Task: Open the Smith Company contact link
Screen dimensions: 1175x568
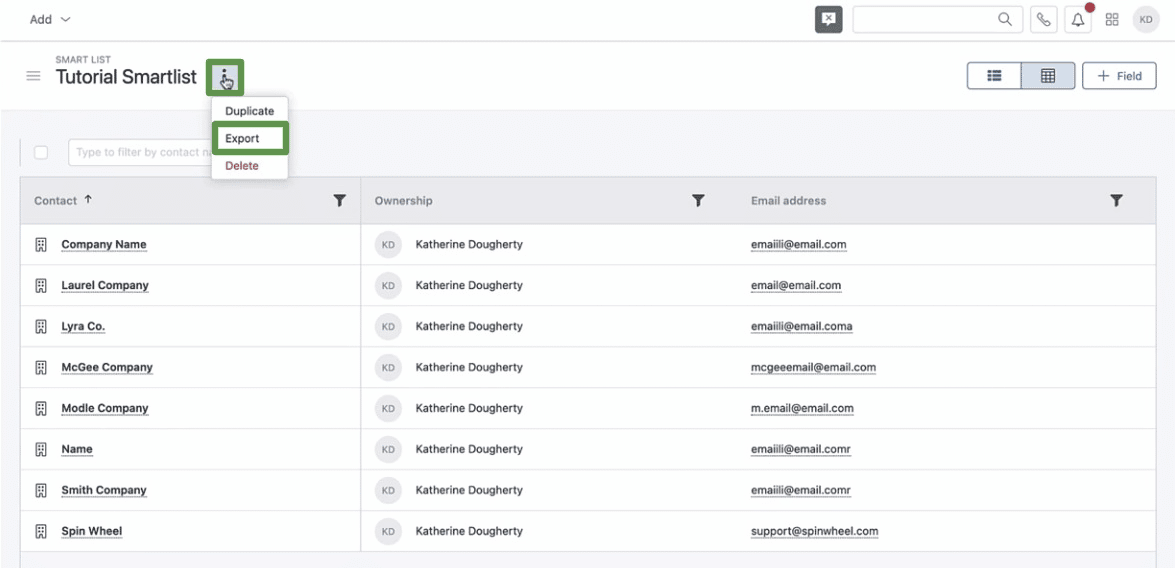Action: click(x=104, y=490)
